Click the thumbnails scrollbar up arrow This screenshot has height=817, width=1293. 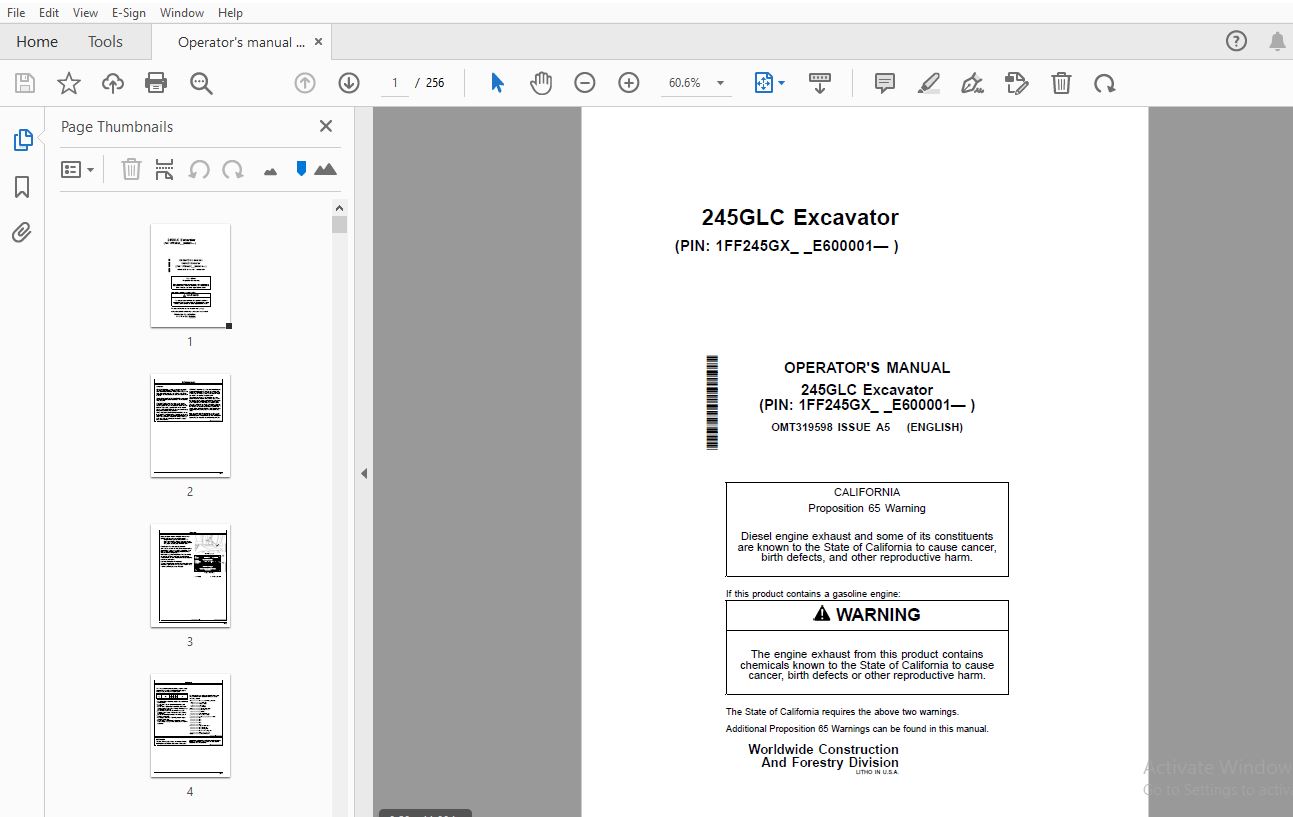[340, 206]
